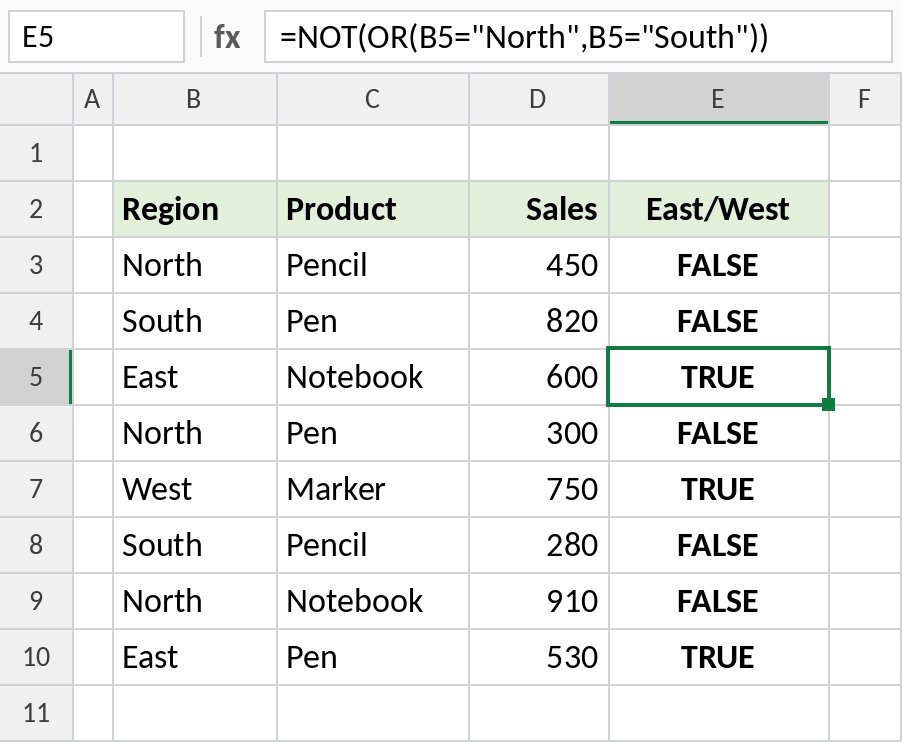Image resolution: width=902 pixels, height=742 pixels.
Task: Select column F header
Action: pyautogui.click(x=865, y=99)
